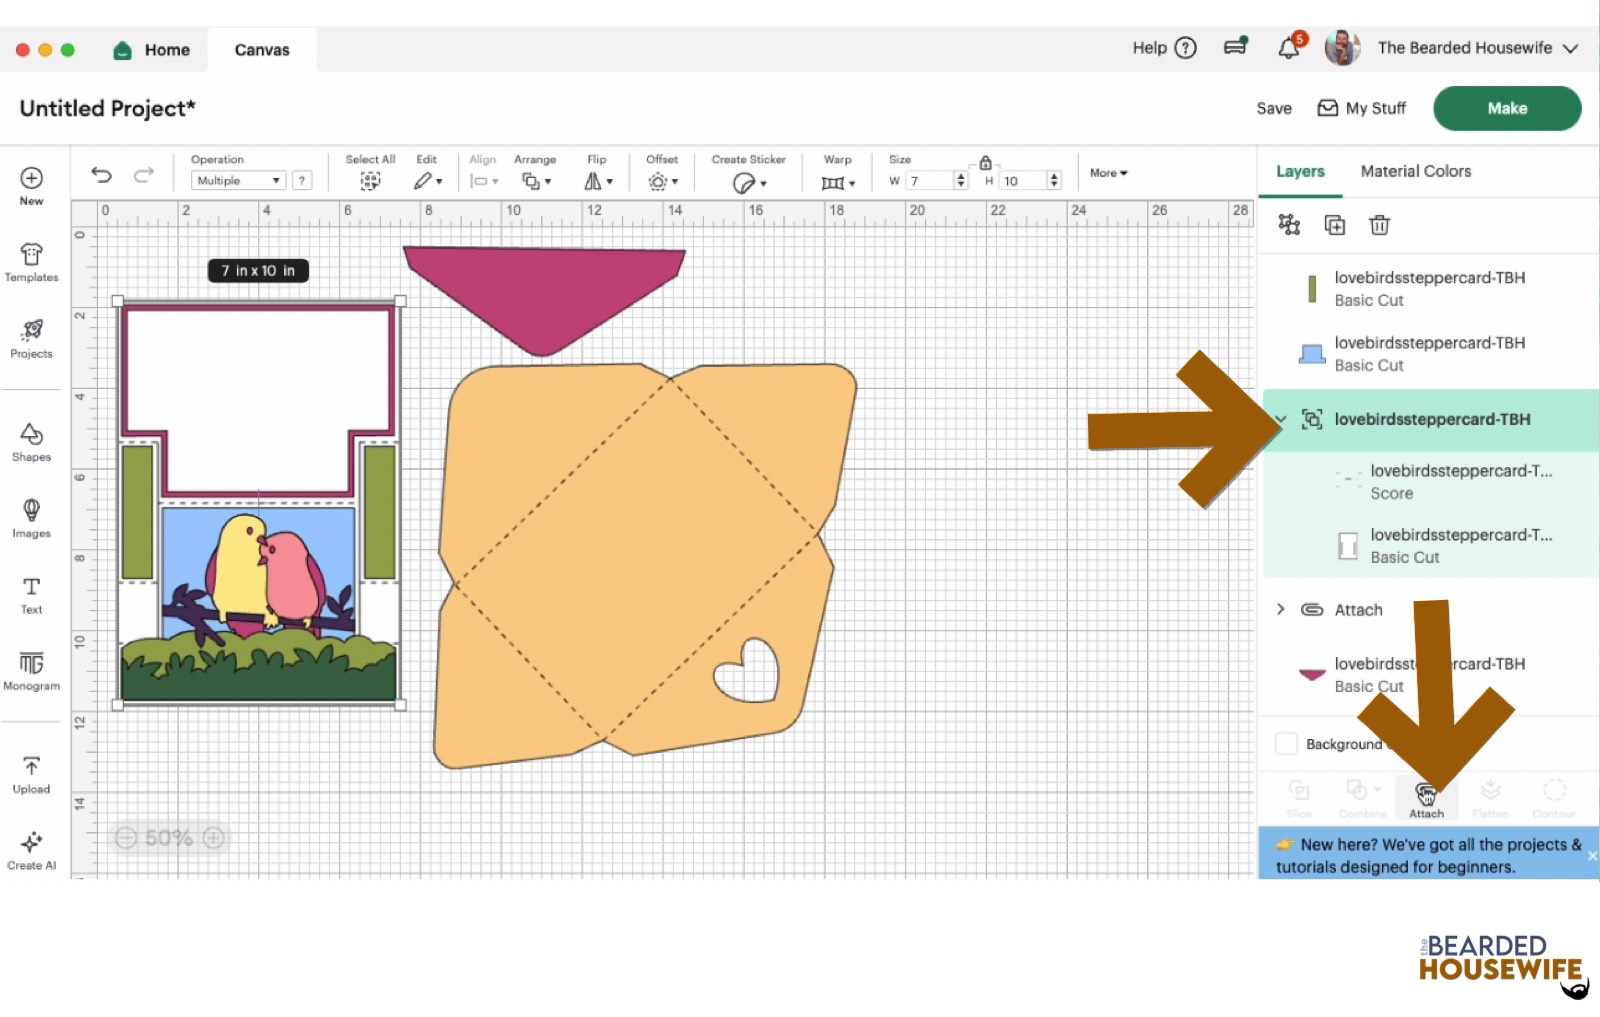Open the More toolbar dropdown
This screenshot has height=1017, width=1600.
1108,173
